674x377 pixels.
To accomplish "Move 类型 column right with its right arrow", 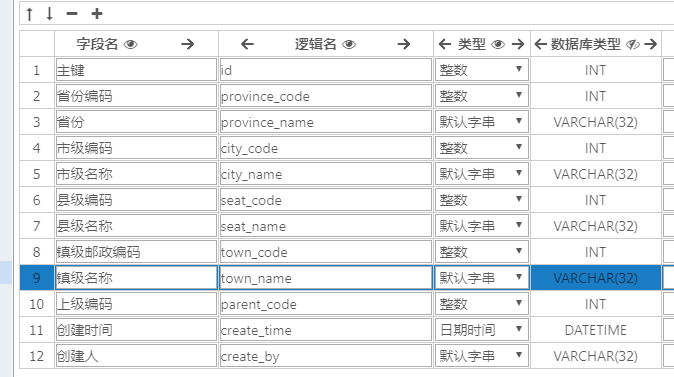I will pos(518,44).
